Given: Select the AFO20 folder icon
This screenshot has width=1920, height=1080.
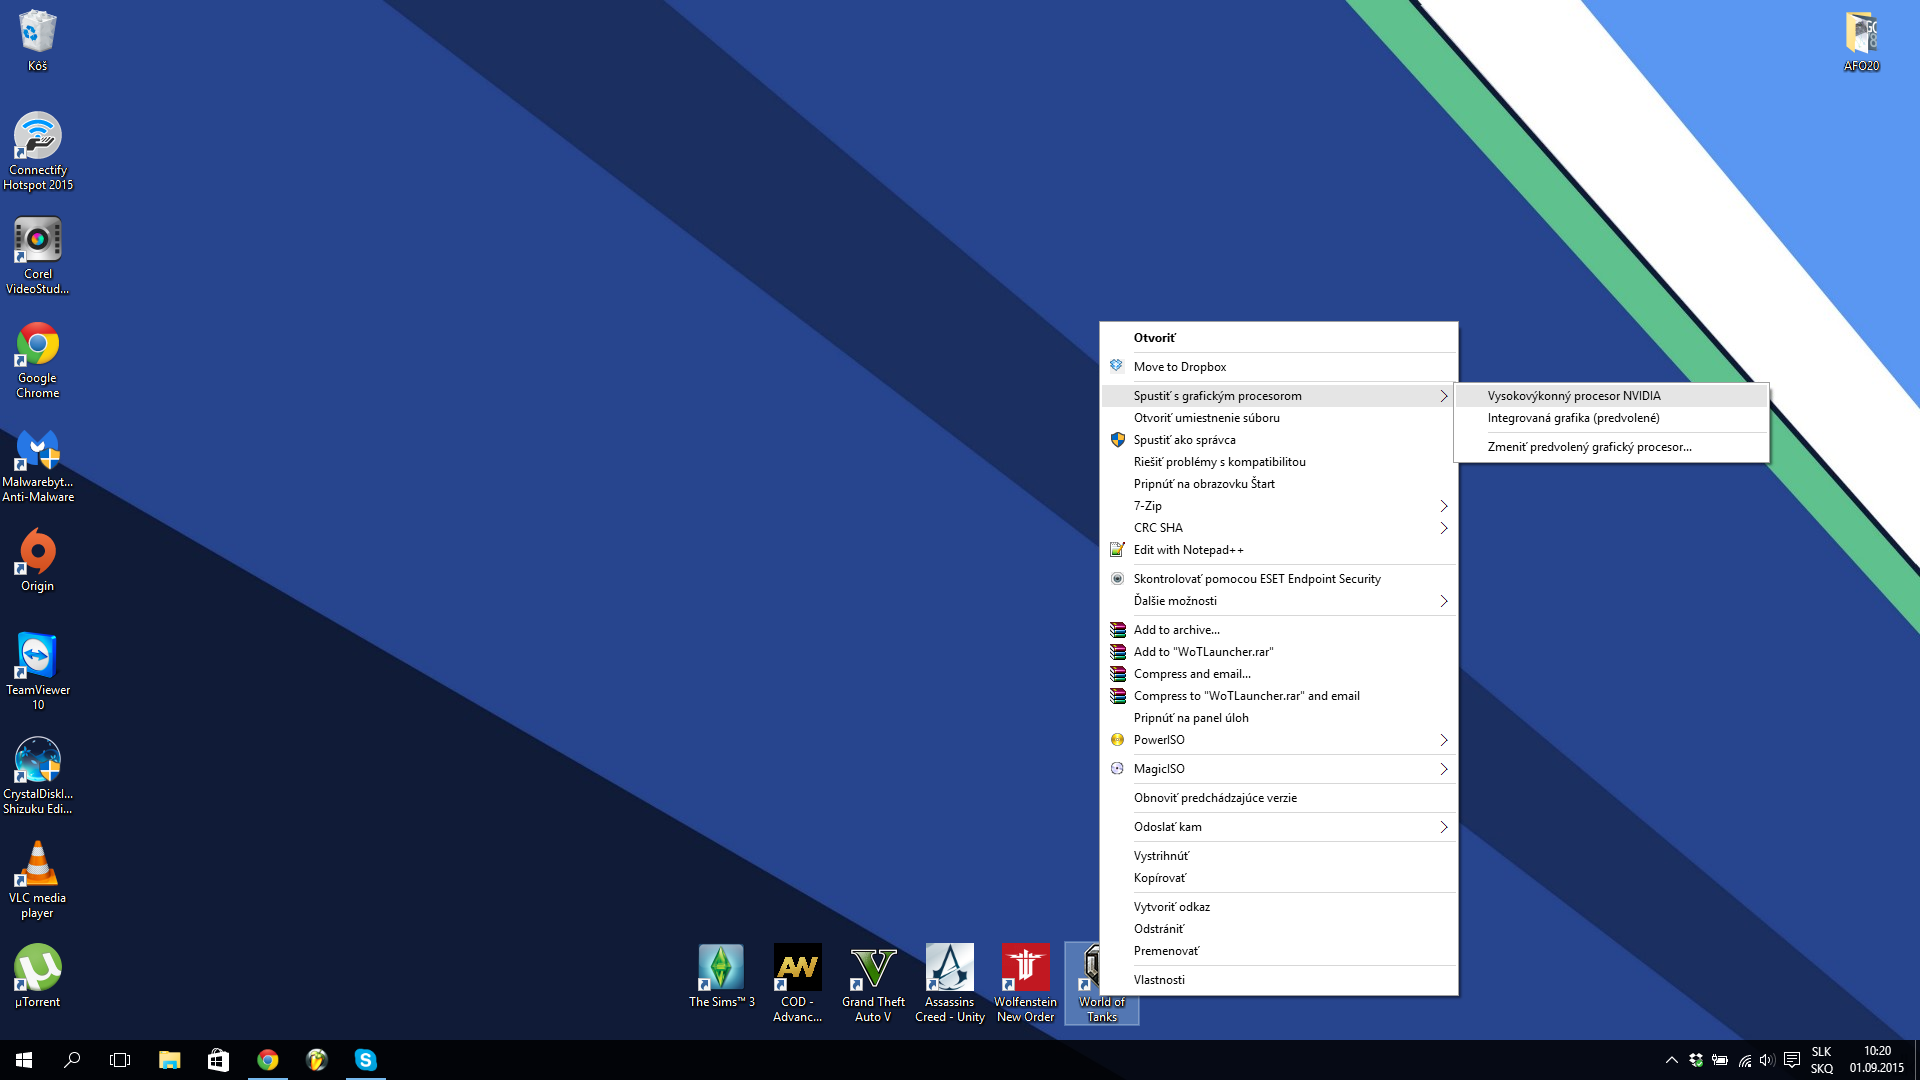Looking at the screenshot, I should (x=1861, y=34).
